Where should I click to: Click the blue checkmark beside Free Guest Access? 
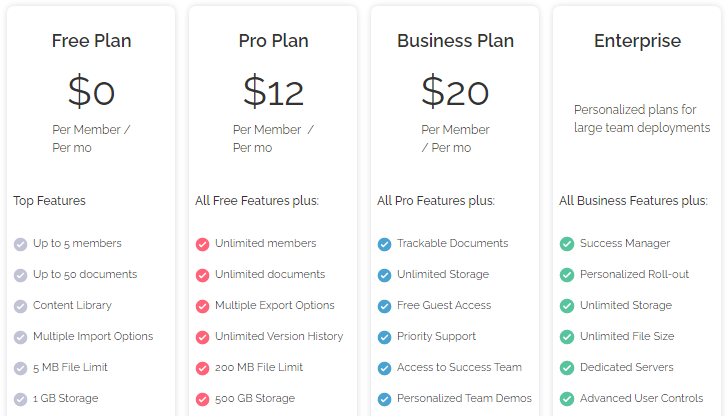[x=384, y=306]
